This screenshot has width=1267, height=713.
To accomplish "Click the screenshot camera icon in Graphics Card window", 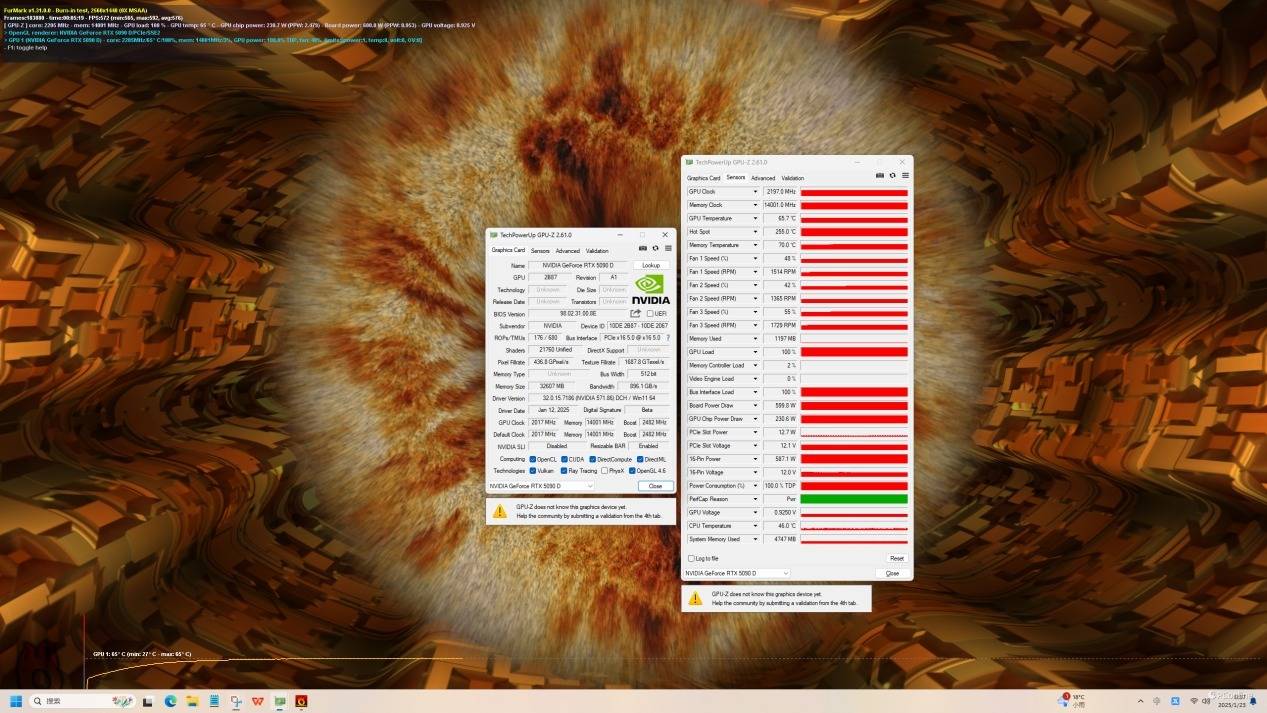I will (643, 248).
